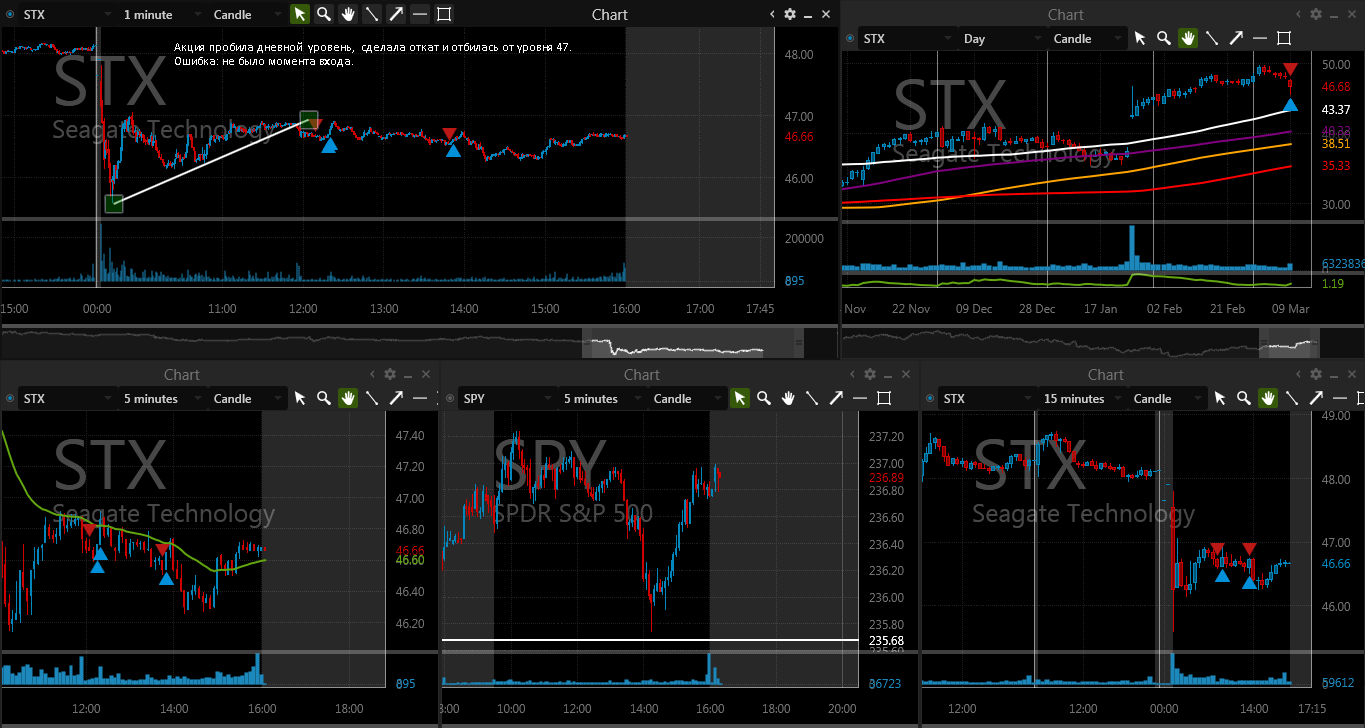The height and width of the screenshot is (728, 1365).
Task: Open the '15 minutes' timeframe dropdown
Action: click(x=1081, y=398)
